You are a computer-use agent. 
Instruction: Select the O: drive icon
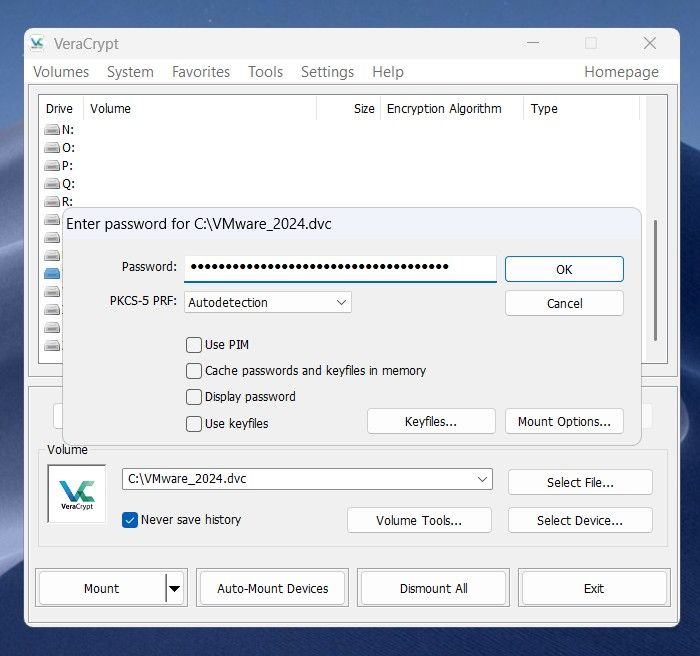(x=52, y=148)
